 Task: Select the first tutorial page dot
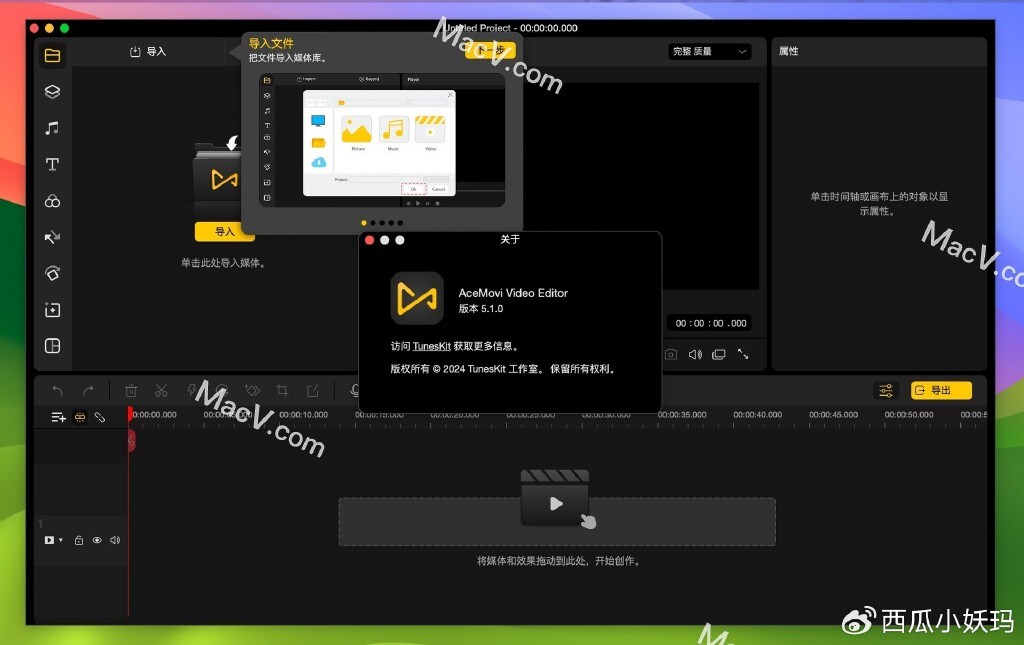click(364, 223)
